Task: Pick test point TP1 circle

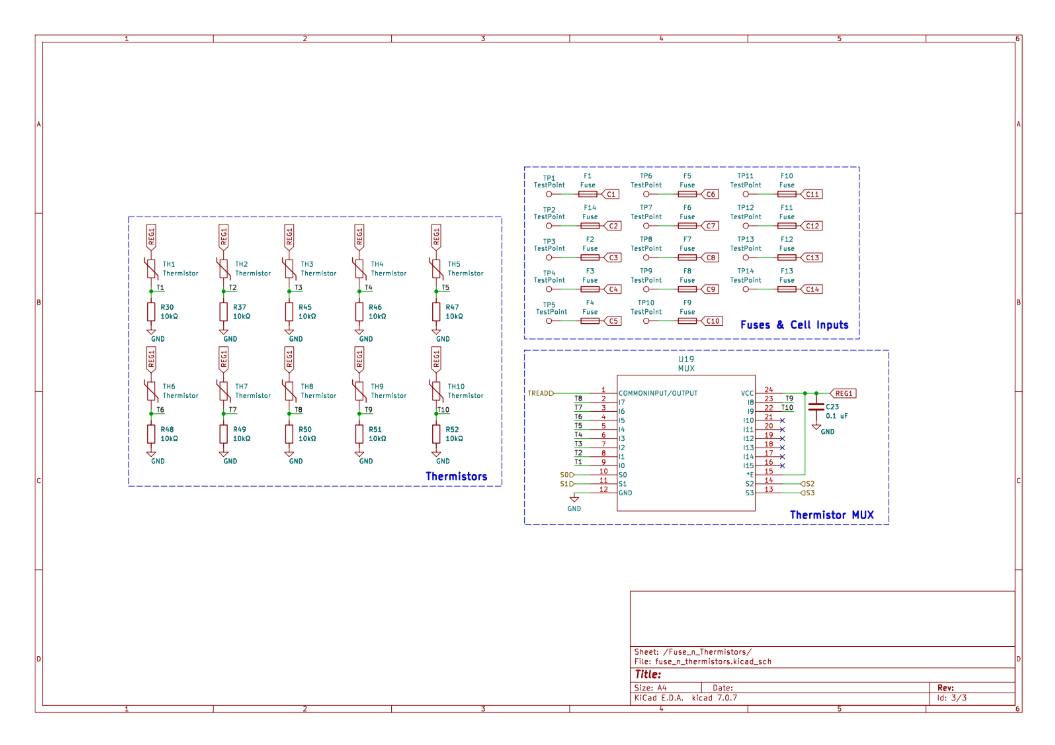Action: pos(549,194)
